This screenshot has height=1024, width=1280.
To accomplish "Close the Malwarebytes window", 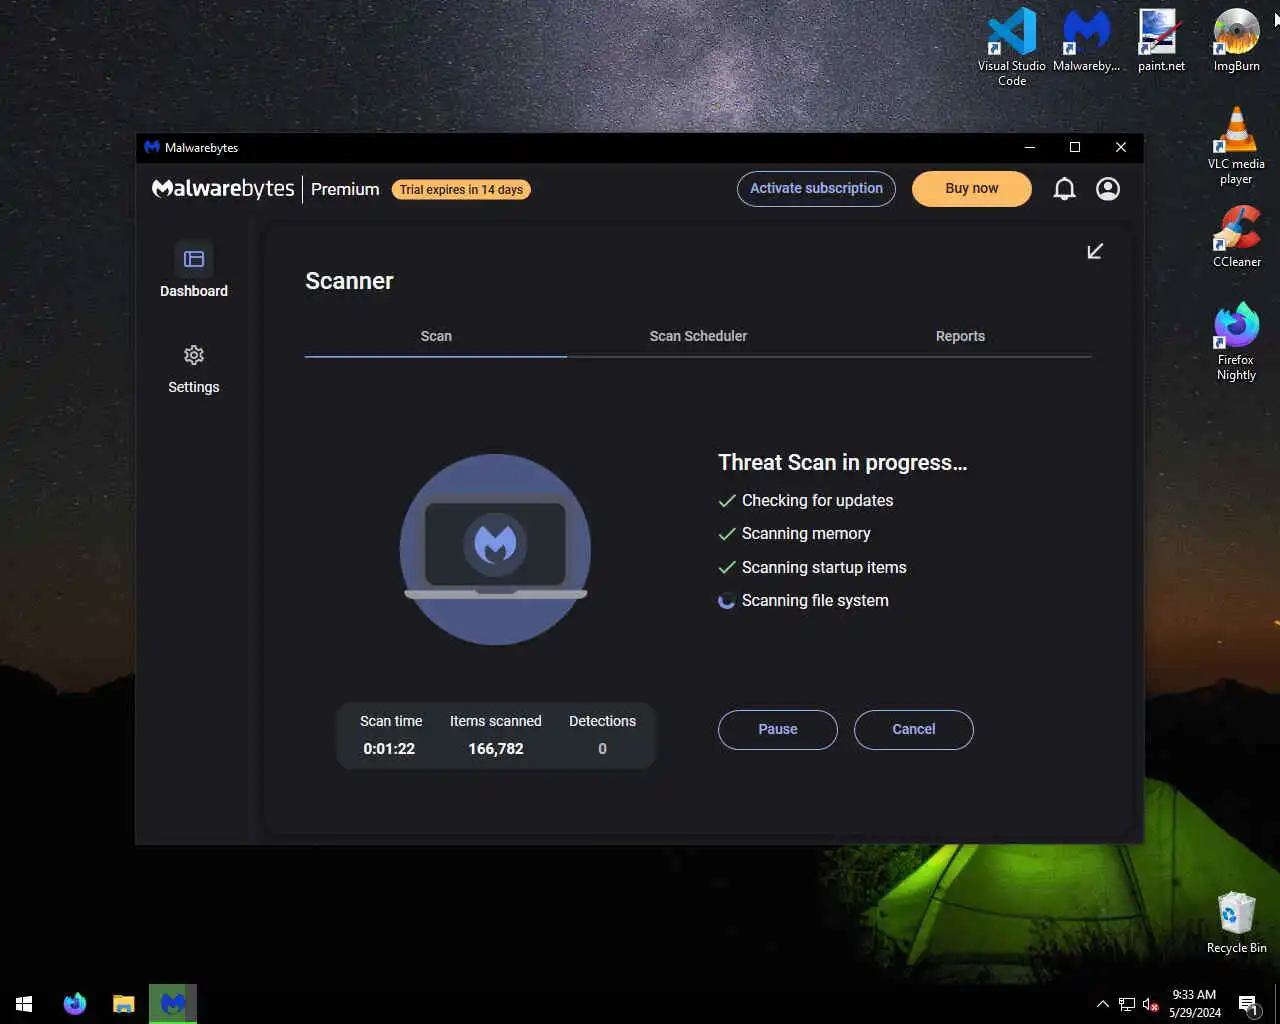I will pyautogui.click(x=1121, y=147).
